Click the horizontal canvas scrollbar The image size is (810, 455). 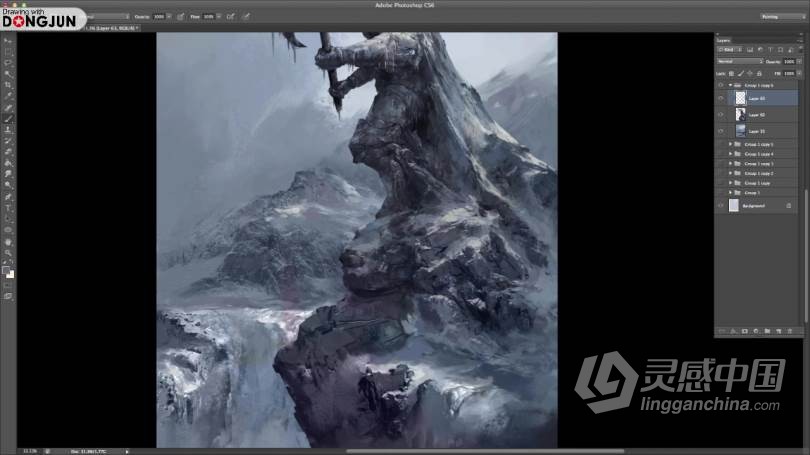pos(485,451)
